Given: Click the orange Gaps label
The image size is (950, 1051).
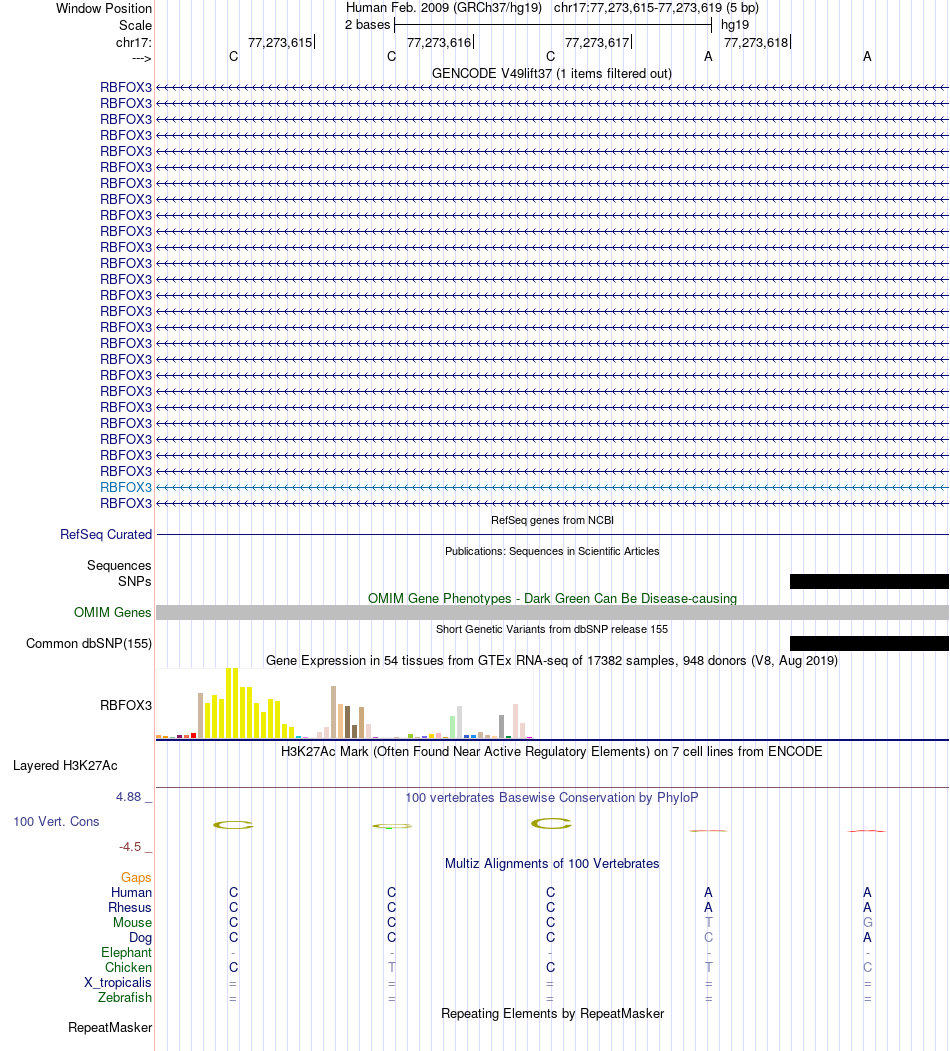Looking at the screenshot, I should pos(136,877).
